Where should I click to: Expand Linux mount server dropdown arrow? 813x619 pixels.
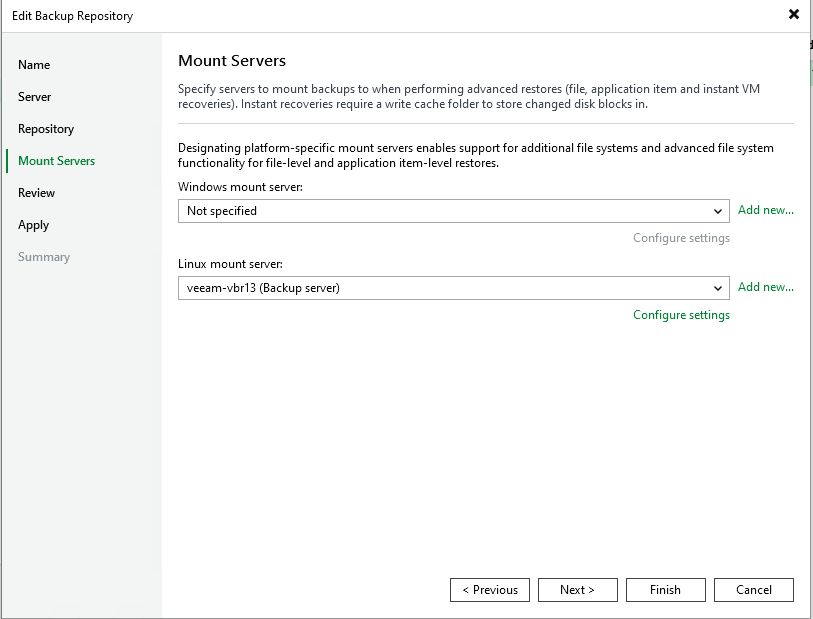(x=718, y=289)
